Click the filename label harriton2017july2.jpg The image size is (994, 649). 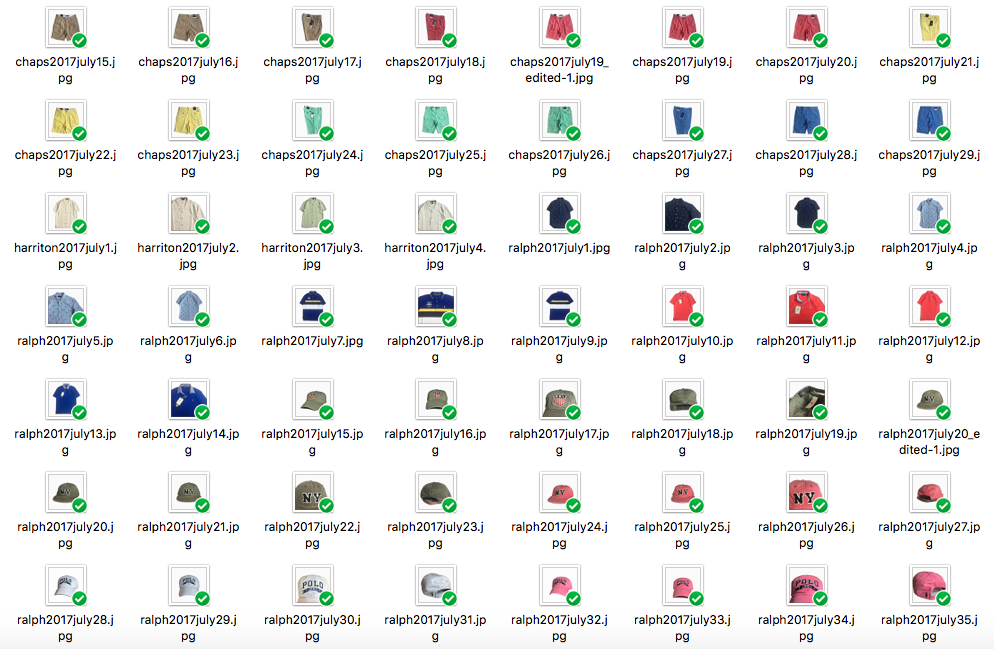point(188,256)
